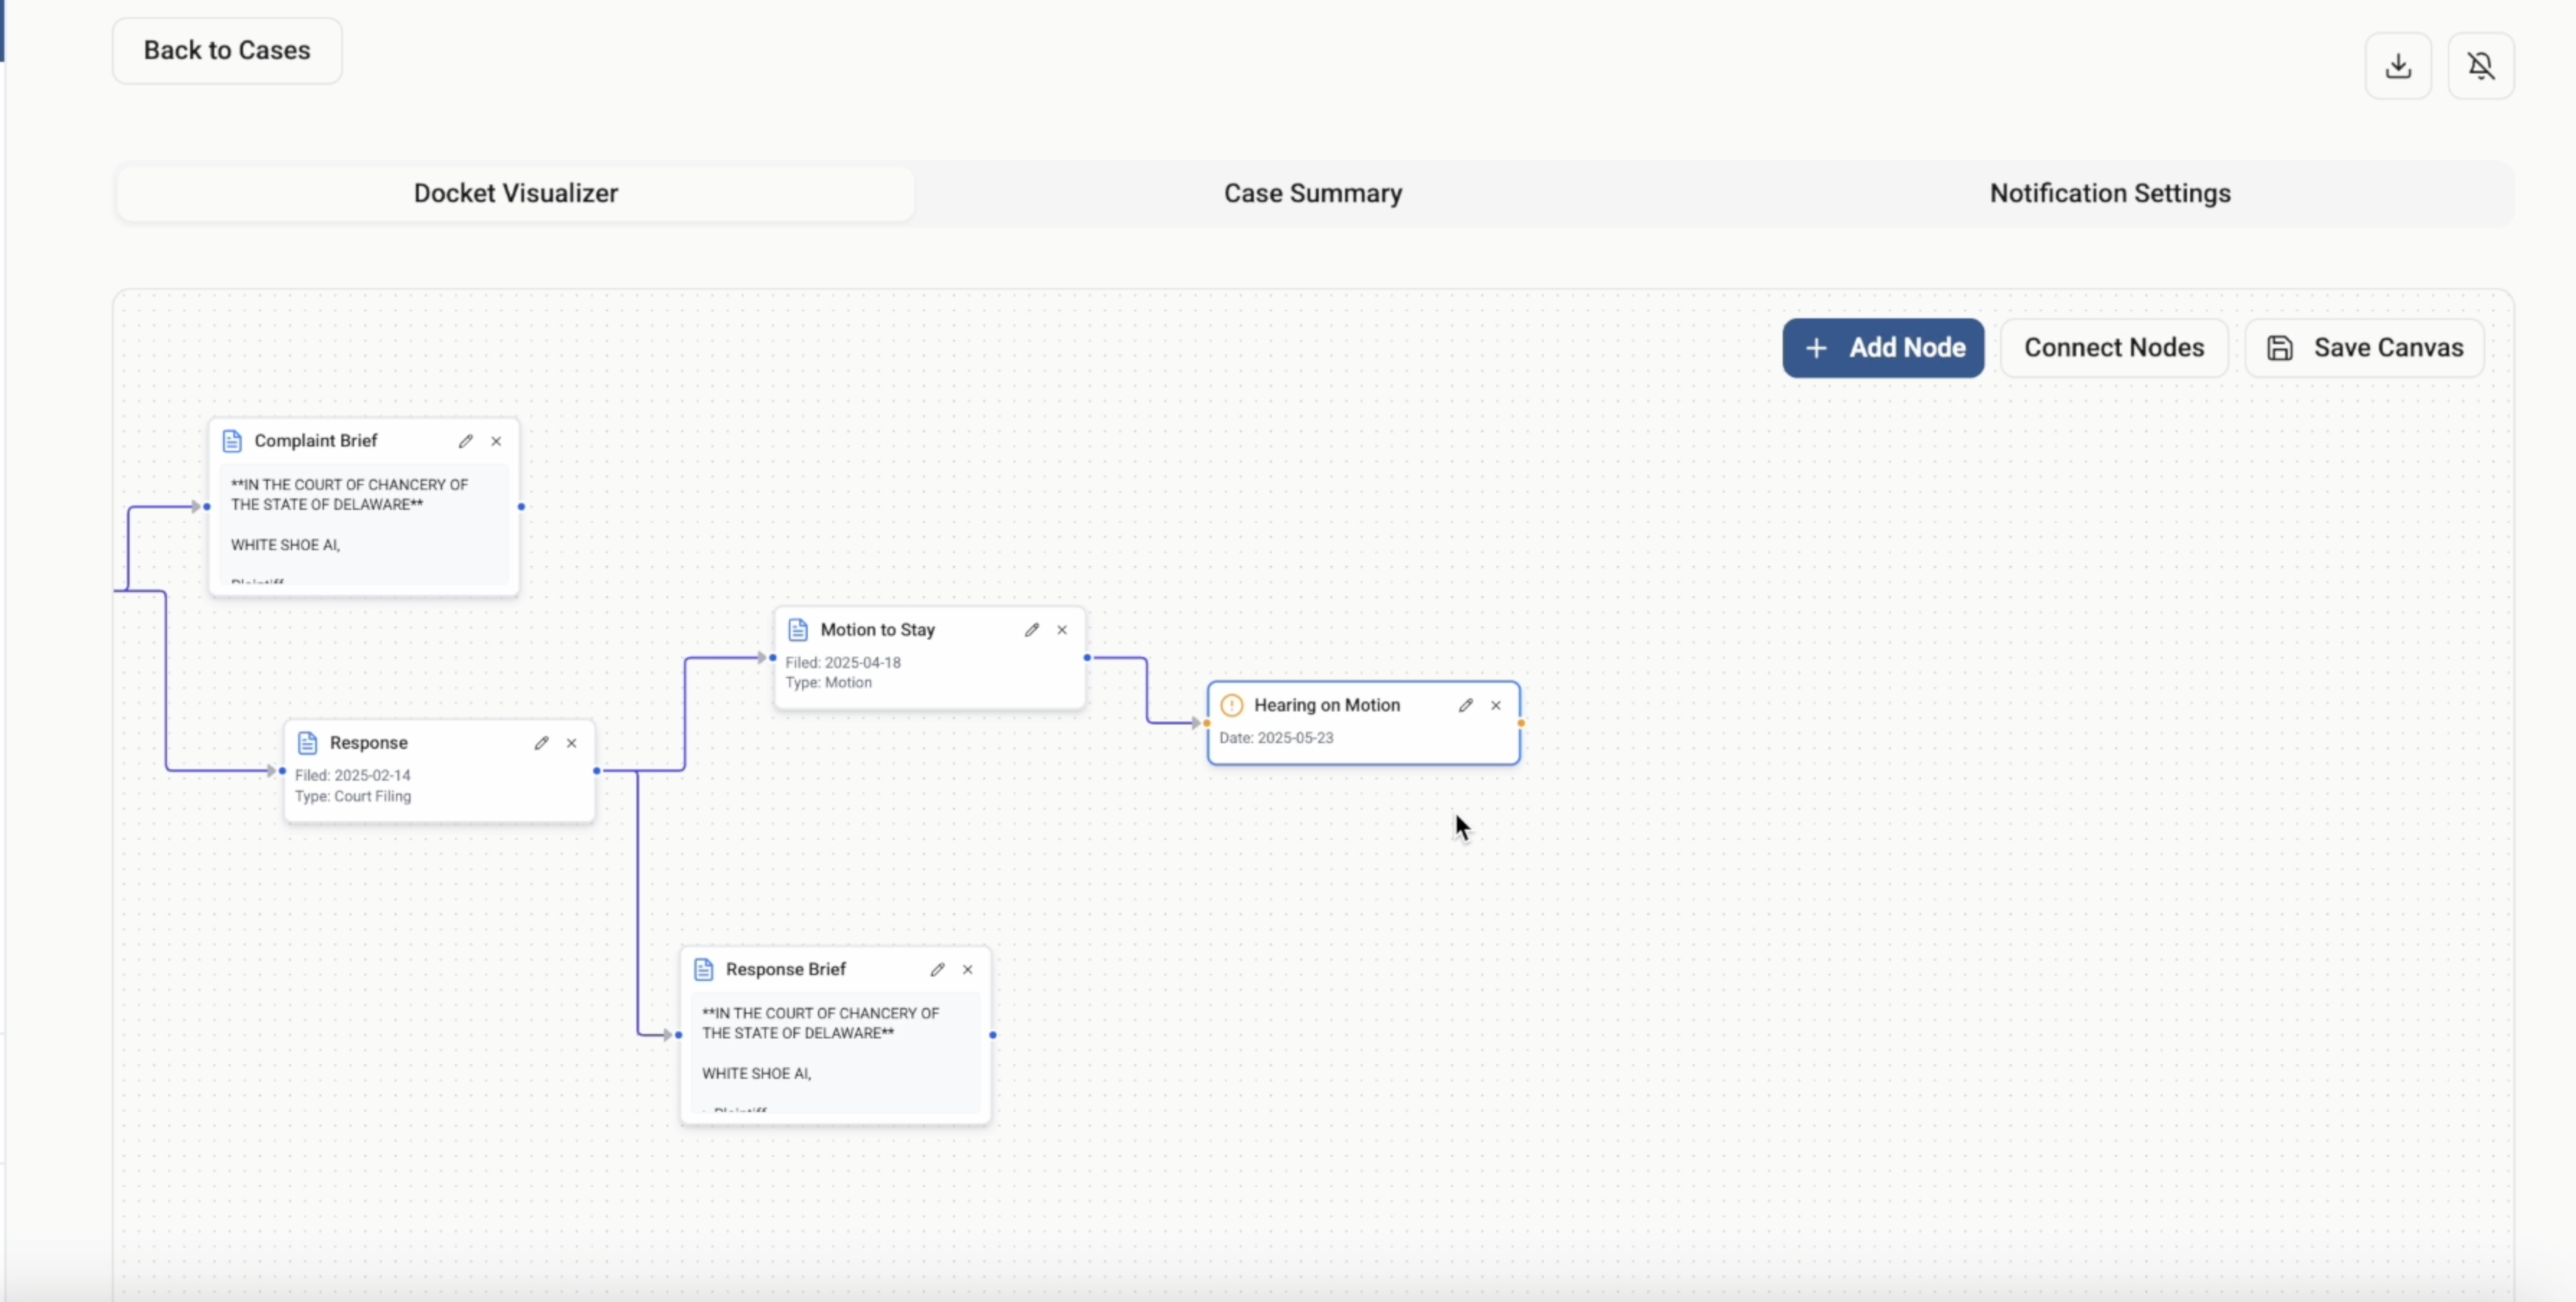The image size is (2576, 1302).
Task: Click the Complaint Brief body text preview
Action: click(x=364, y=524)
